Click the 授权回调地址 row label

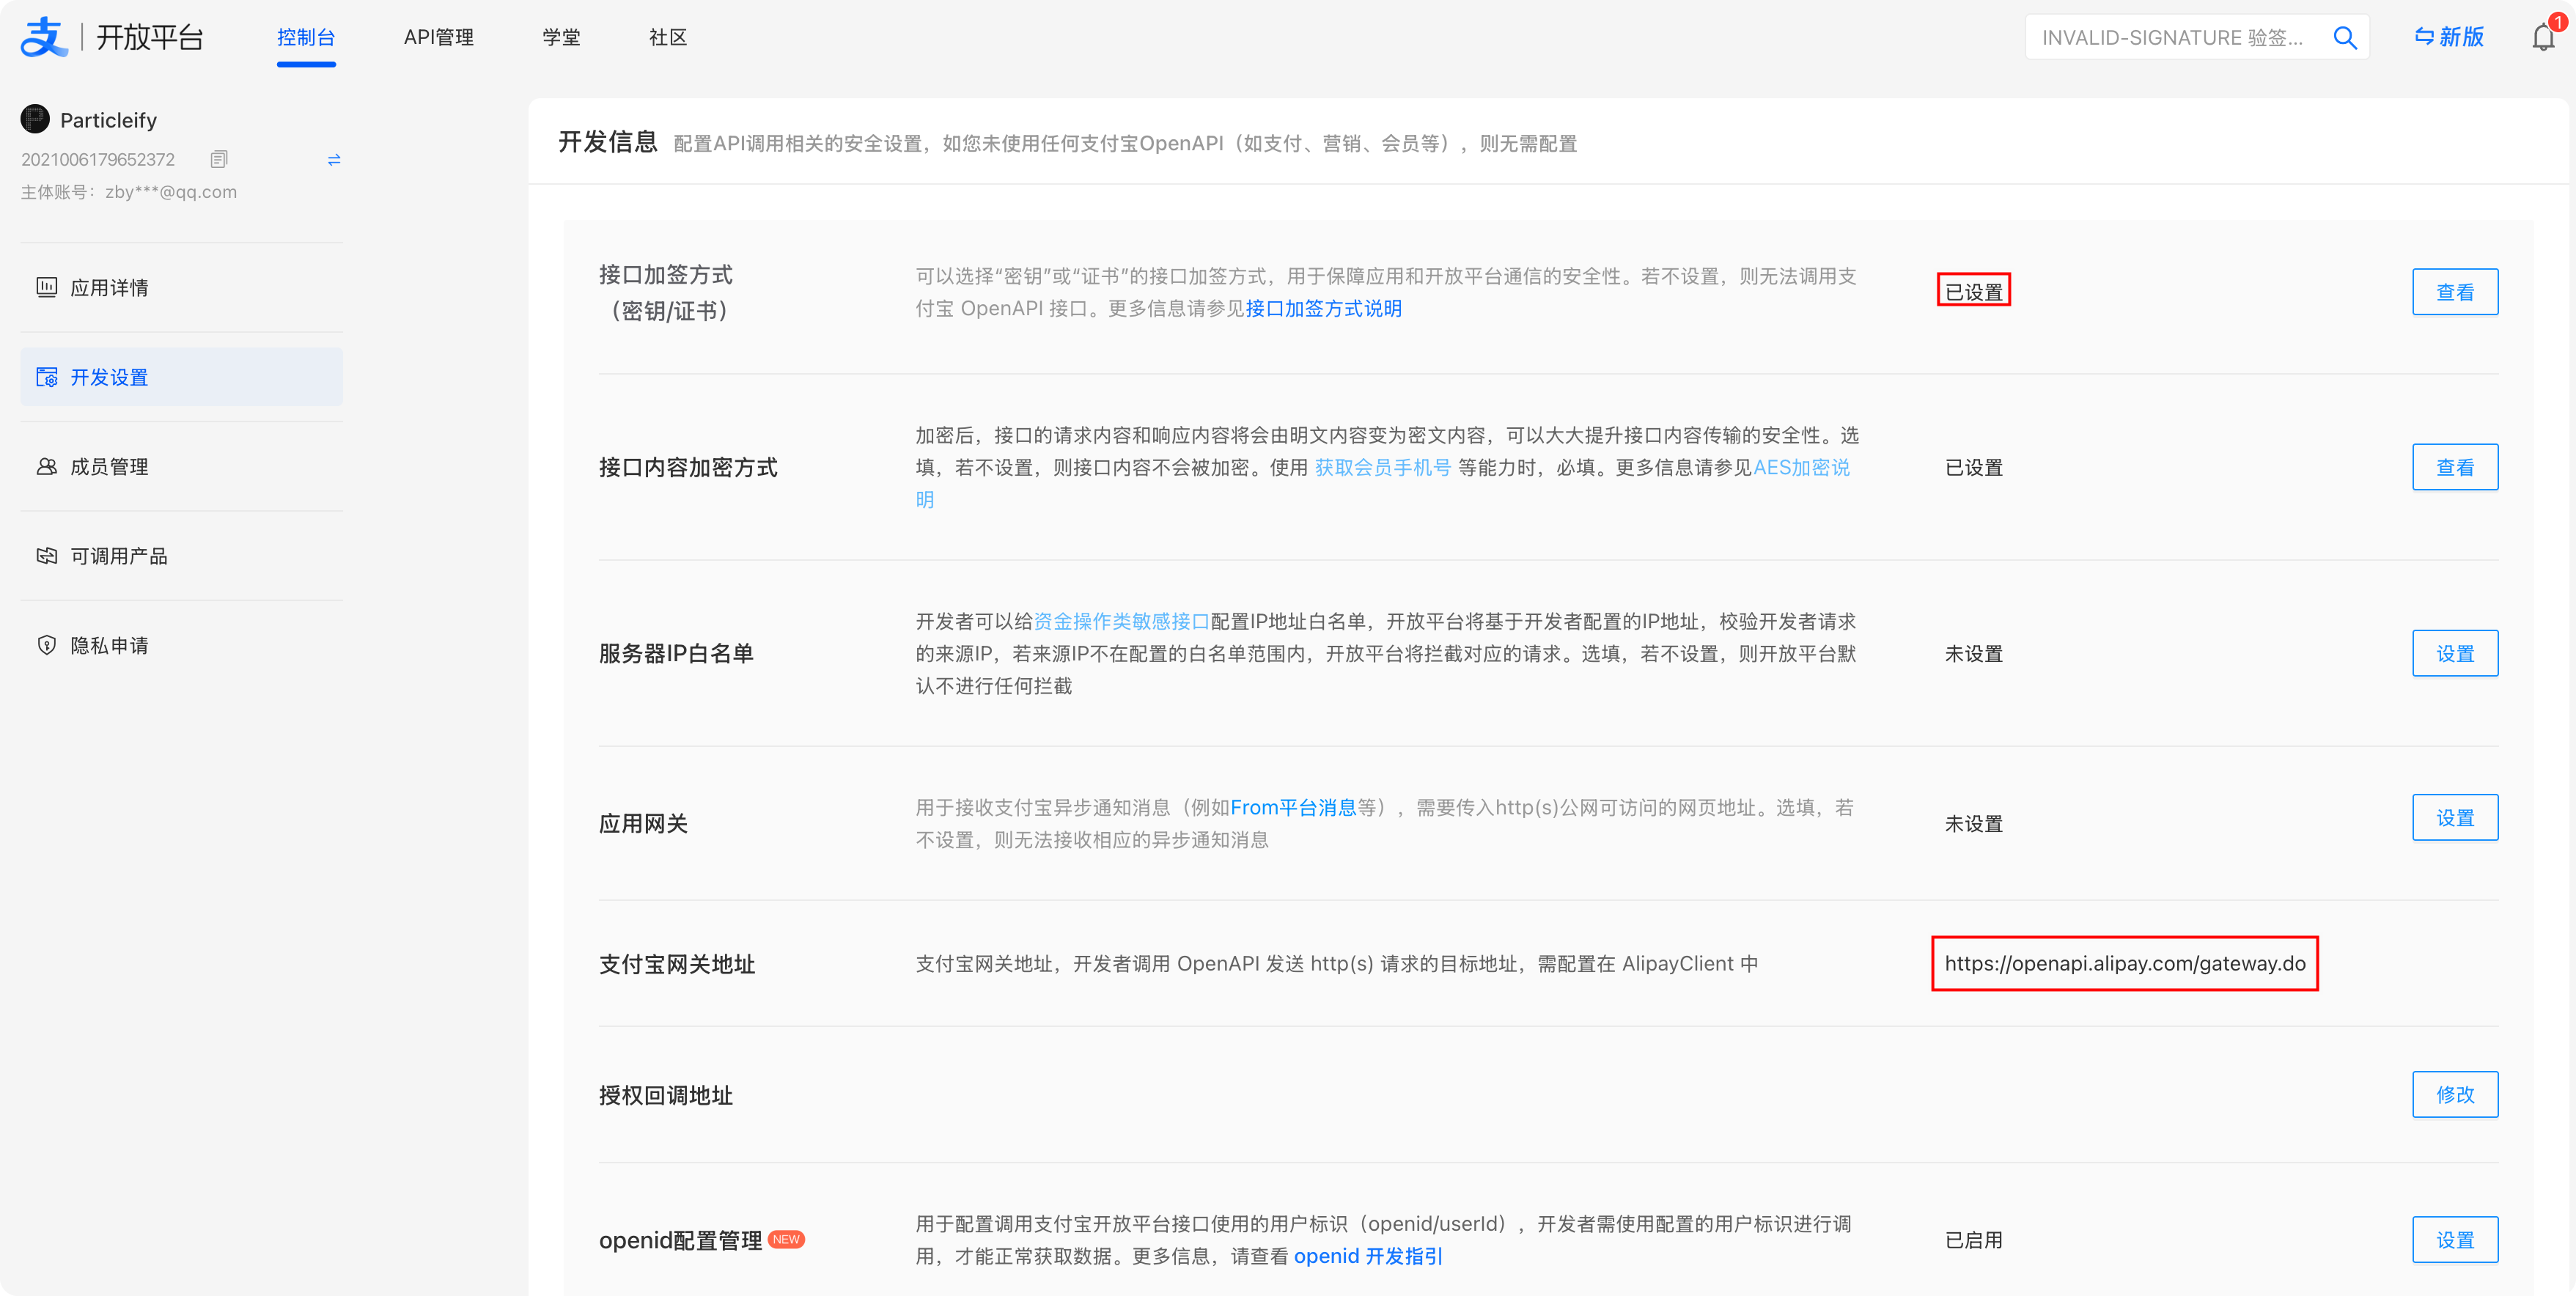pos(666,1095)
